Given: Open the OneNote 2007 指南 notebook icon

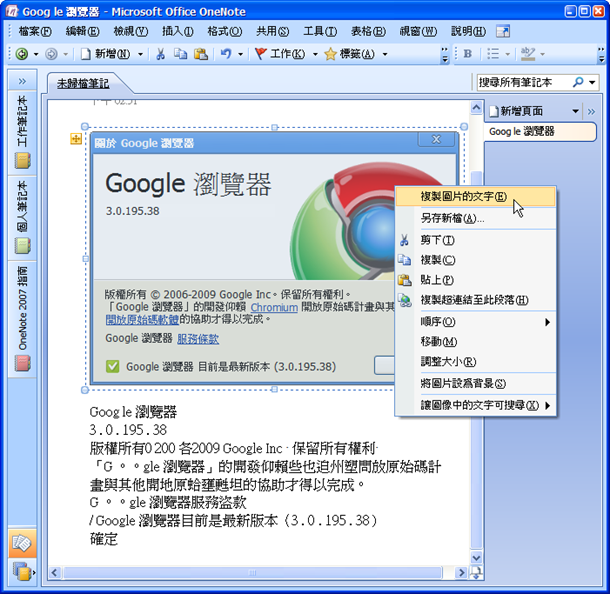Looking at the screenshot, I should [x=23, y=363].
